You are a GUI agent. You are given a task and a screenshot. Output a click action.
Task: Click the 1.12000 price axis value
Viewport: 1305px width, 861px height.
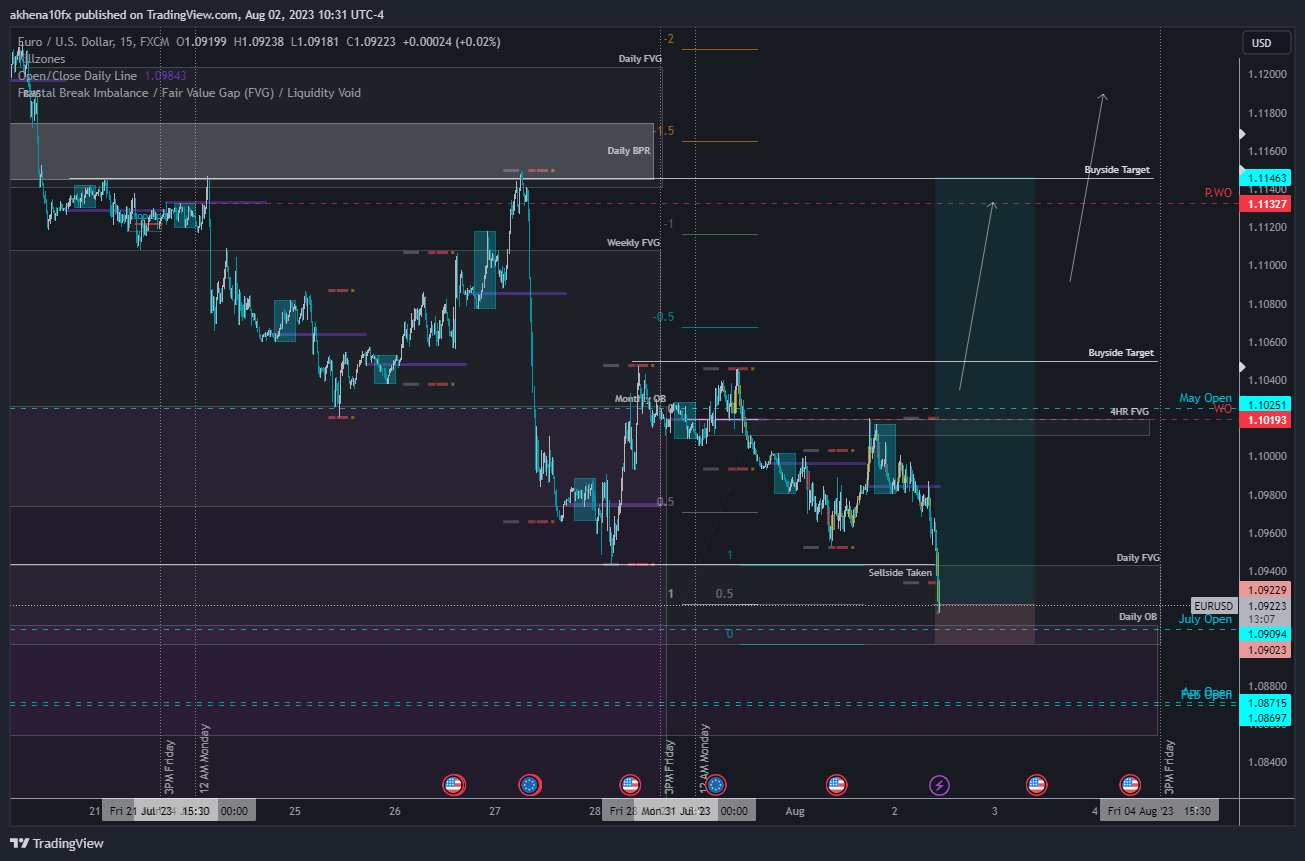[x=1267, y=75]
